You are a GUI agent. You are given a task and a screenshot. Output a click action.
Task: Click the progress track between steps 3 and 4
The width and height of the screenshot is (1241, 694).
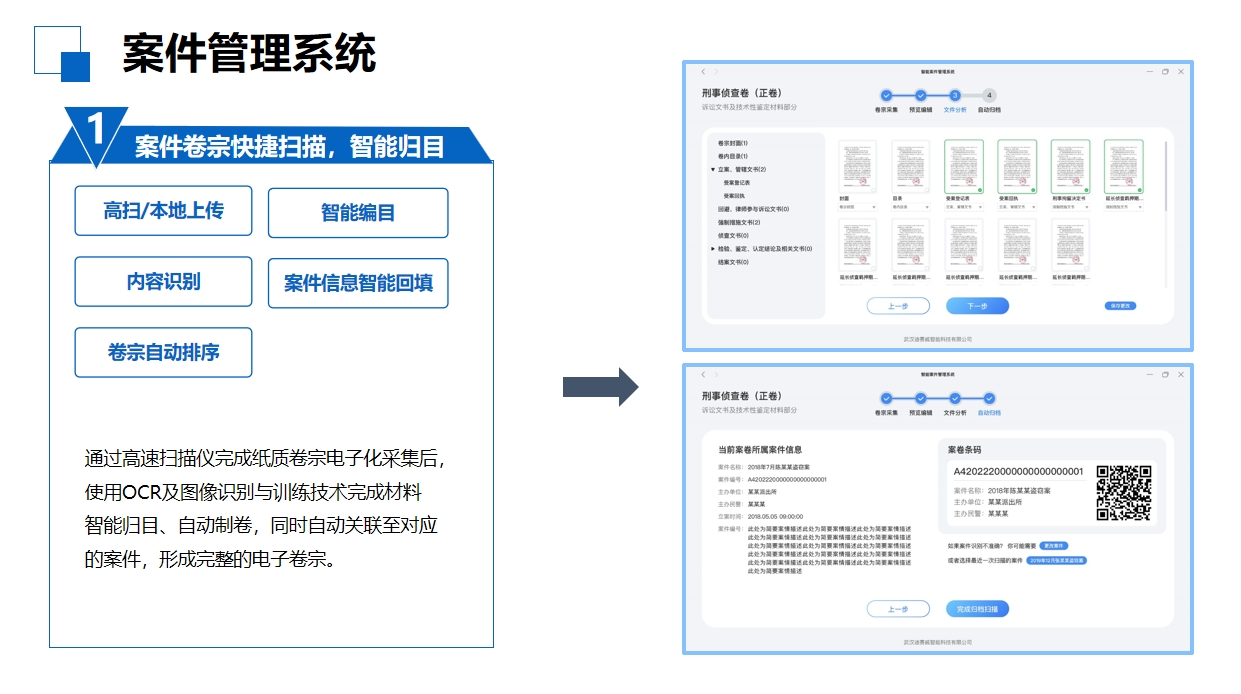point(972,96)
